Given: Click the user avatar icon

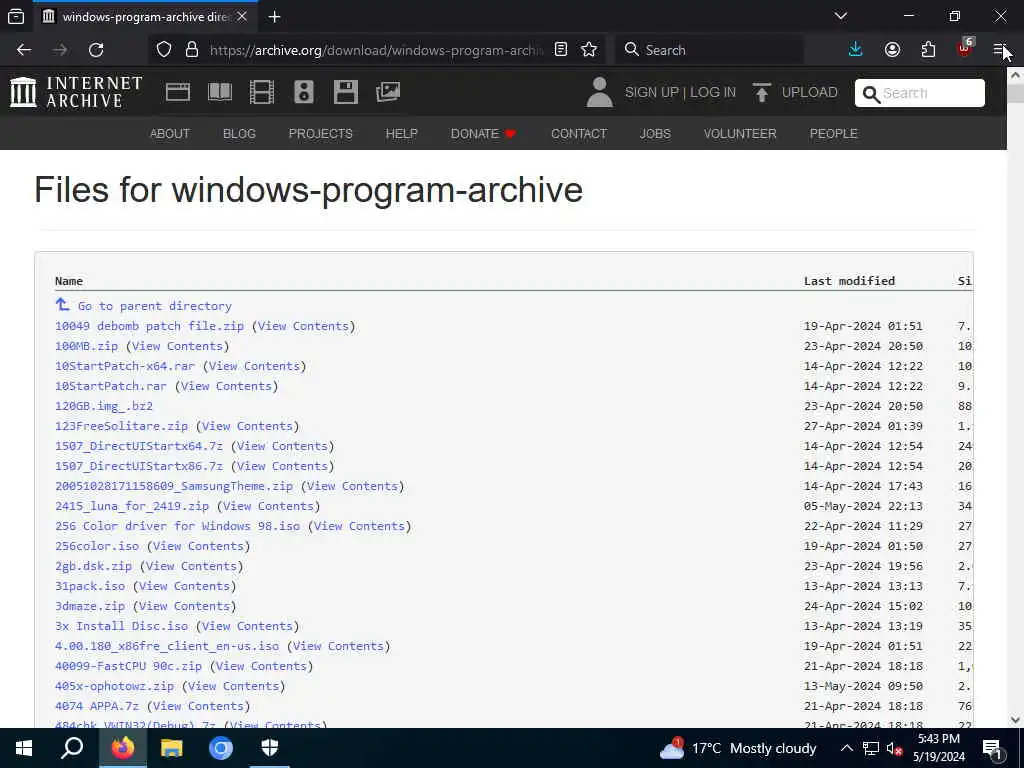Looking at the screenshot, I should point(599,92).
